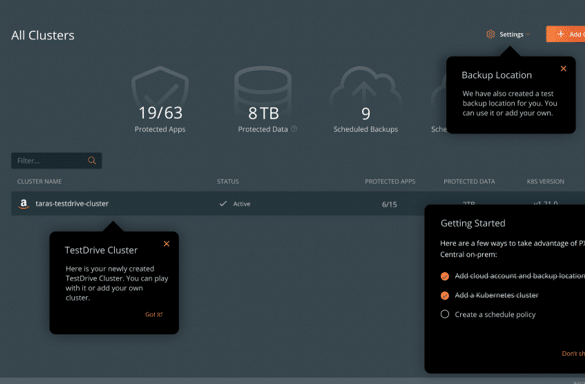
Task: Click the 6/15 protected apps value
Action: (x=389, y=205)
